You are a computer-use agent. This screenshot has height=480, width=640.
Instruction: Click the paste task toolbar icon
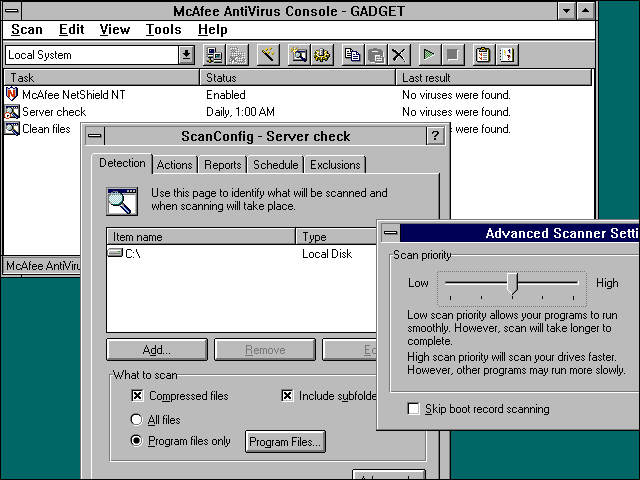click(x=376, y=55)
